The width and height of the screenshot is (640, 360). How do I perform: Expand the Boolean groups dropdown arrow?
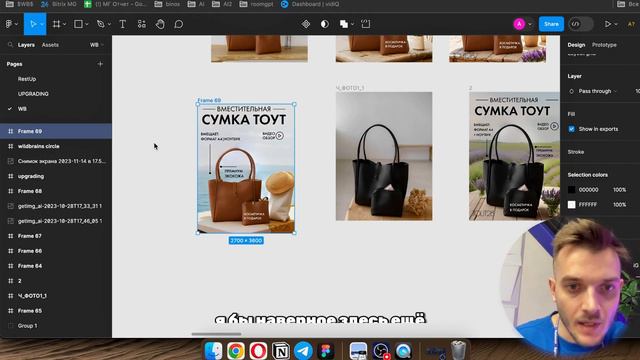352,24
